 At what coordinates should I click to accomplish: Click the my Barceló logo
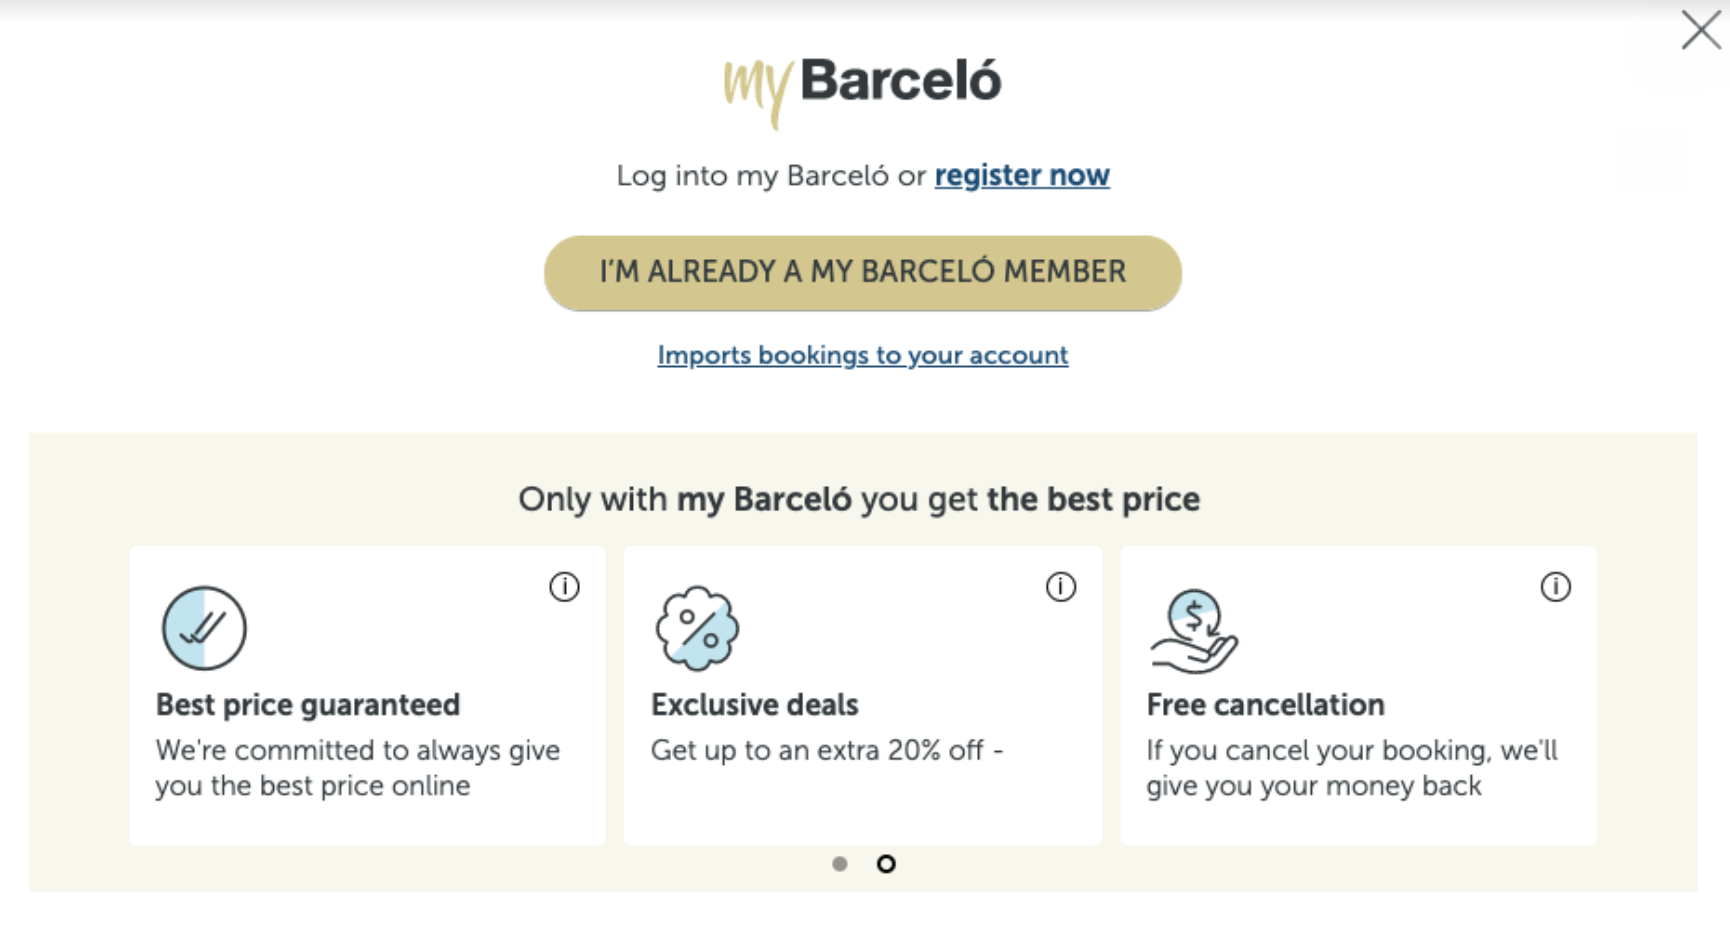pos(862,90)
